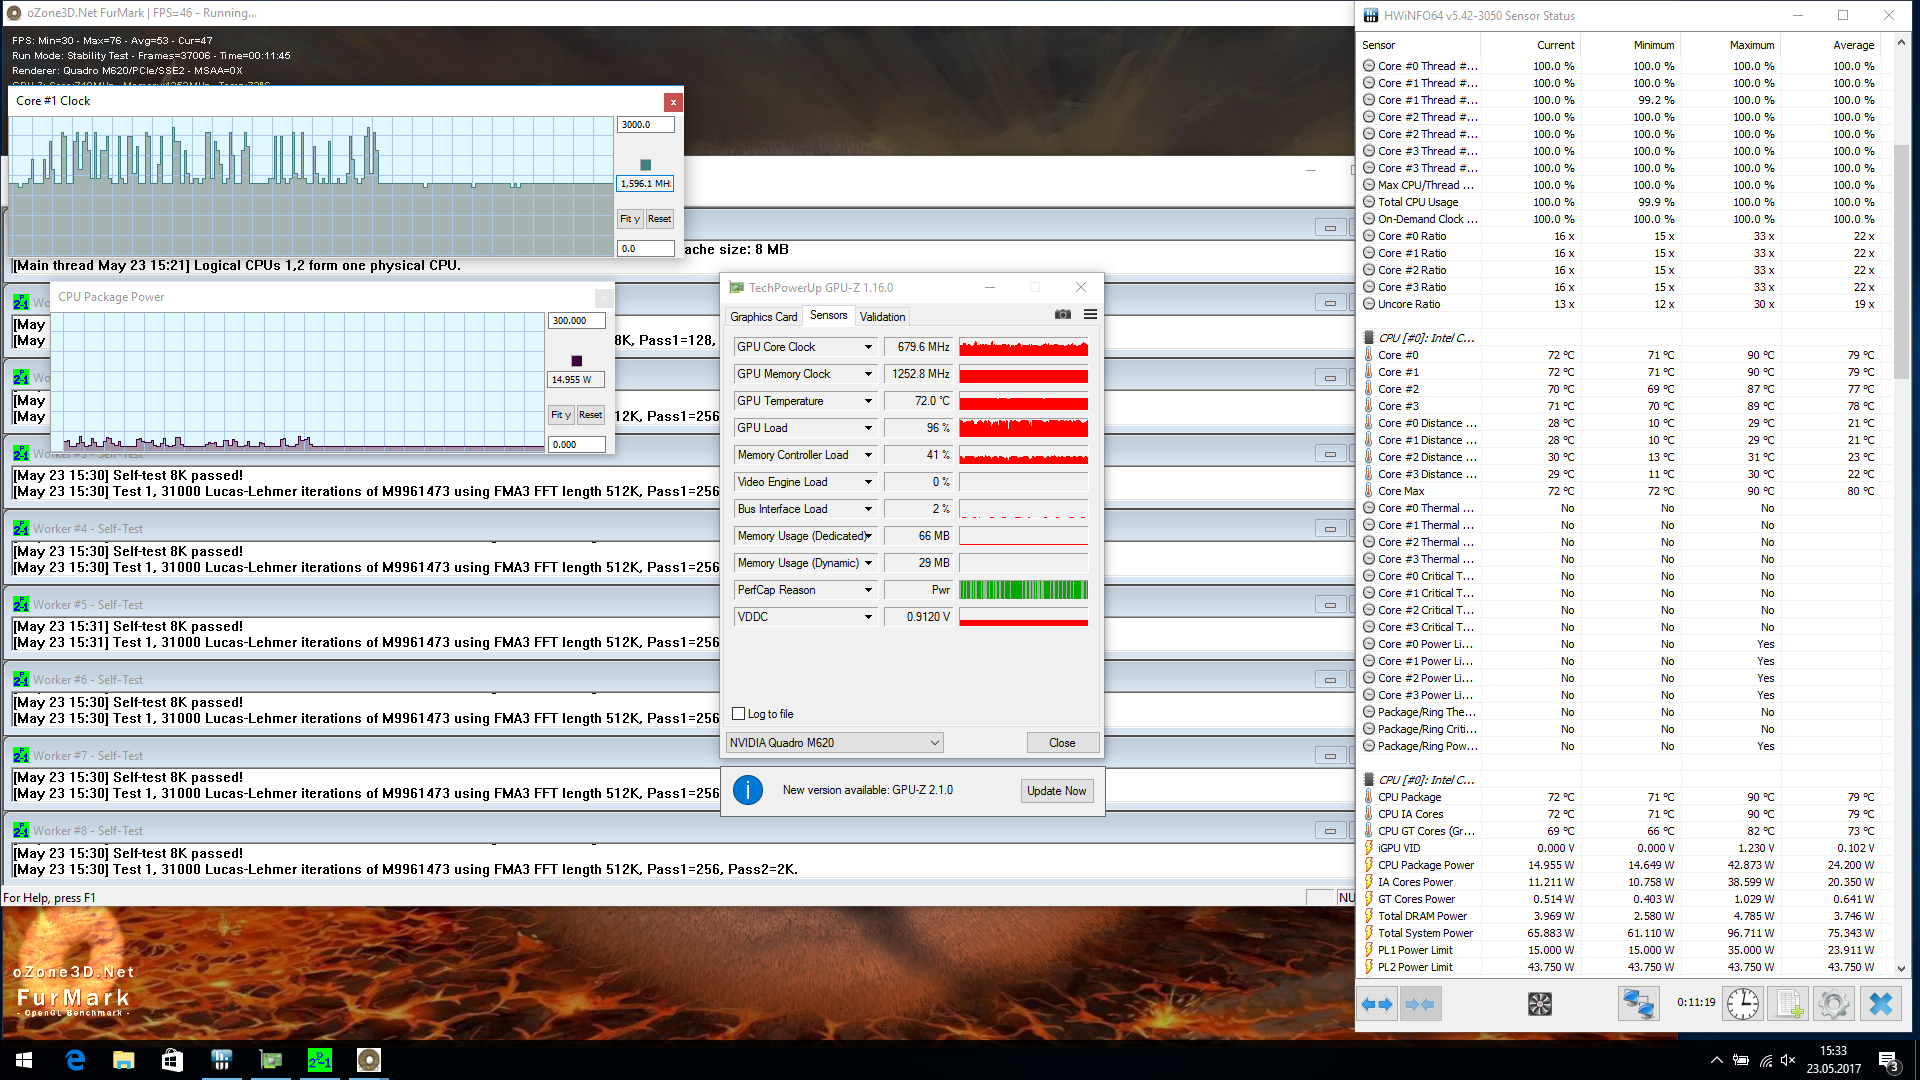Enable the Log to file checkbox

tap(739, 713)
